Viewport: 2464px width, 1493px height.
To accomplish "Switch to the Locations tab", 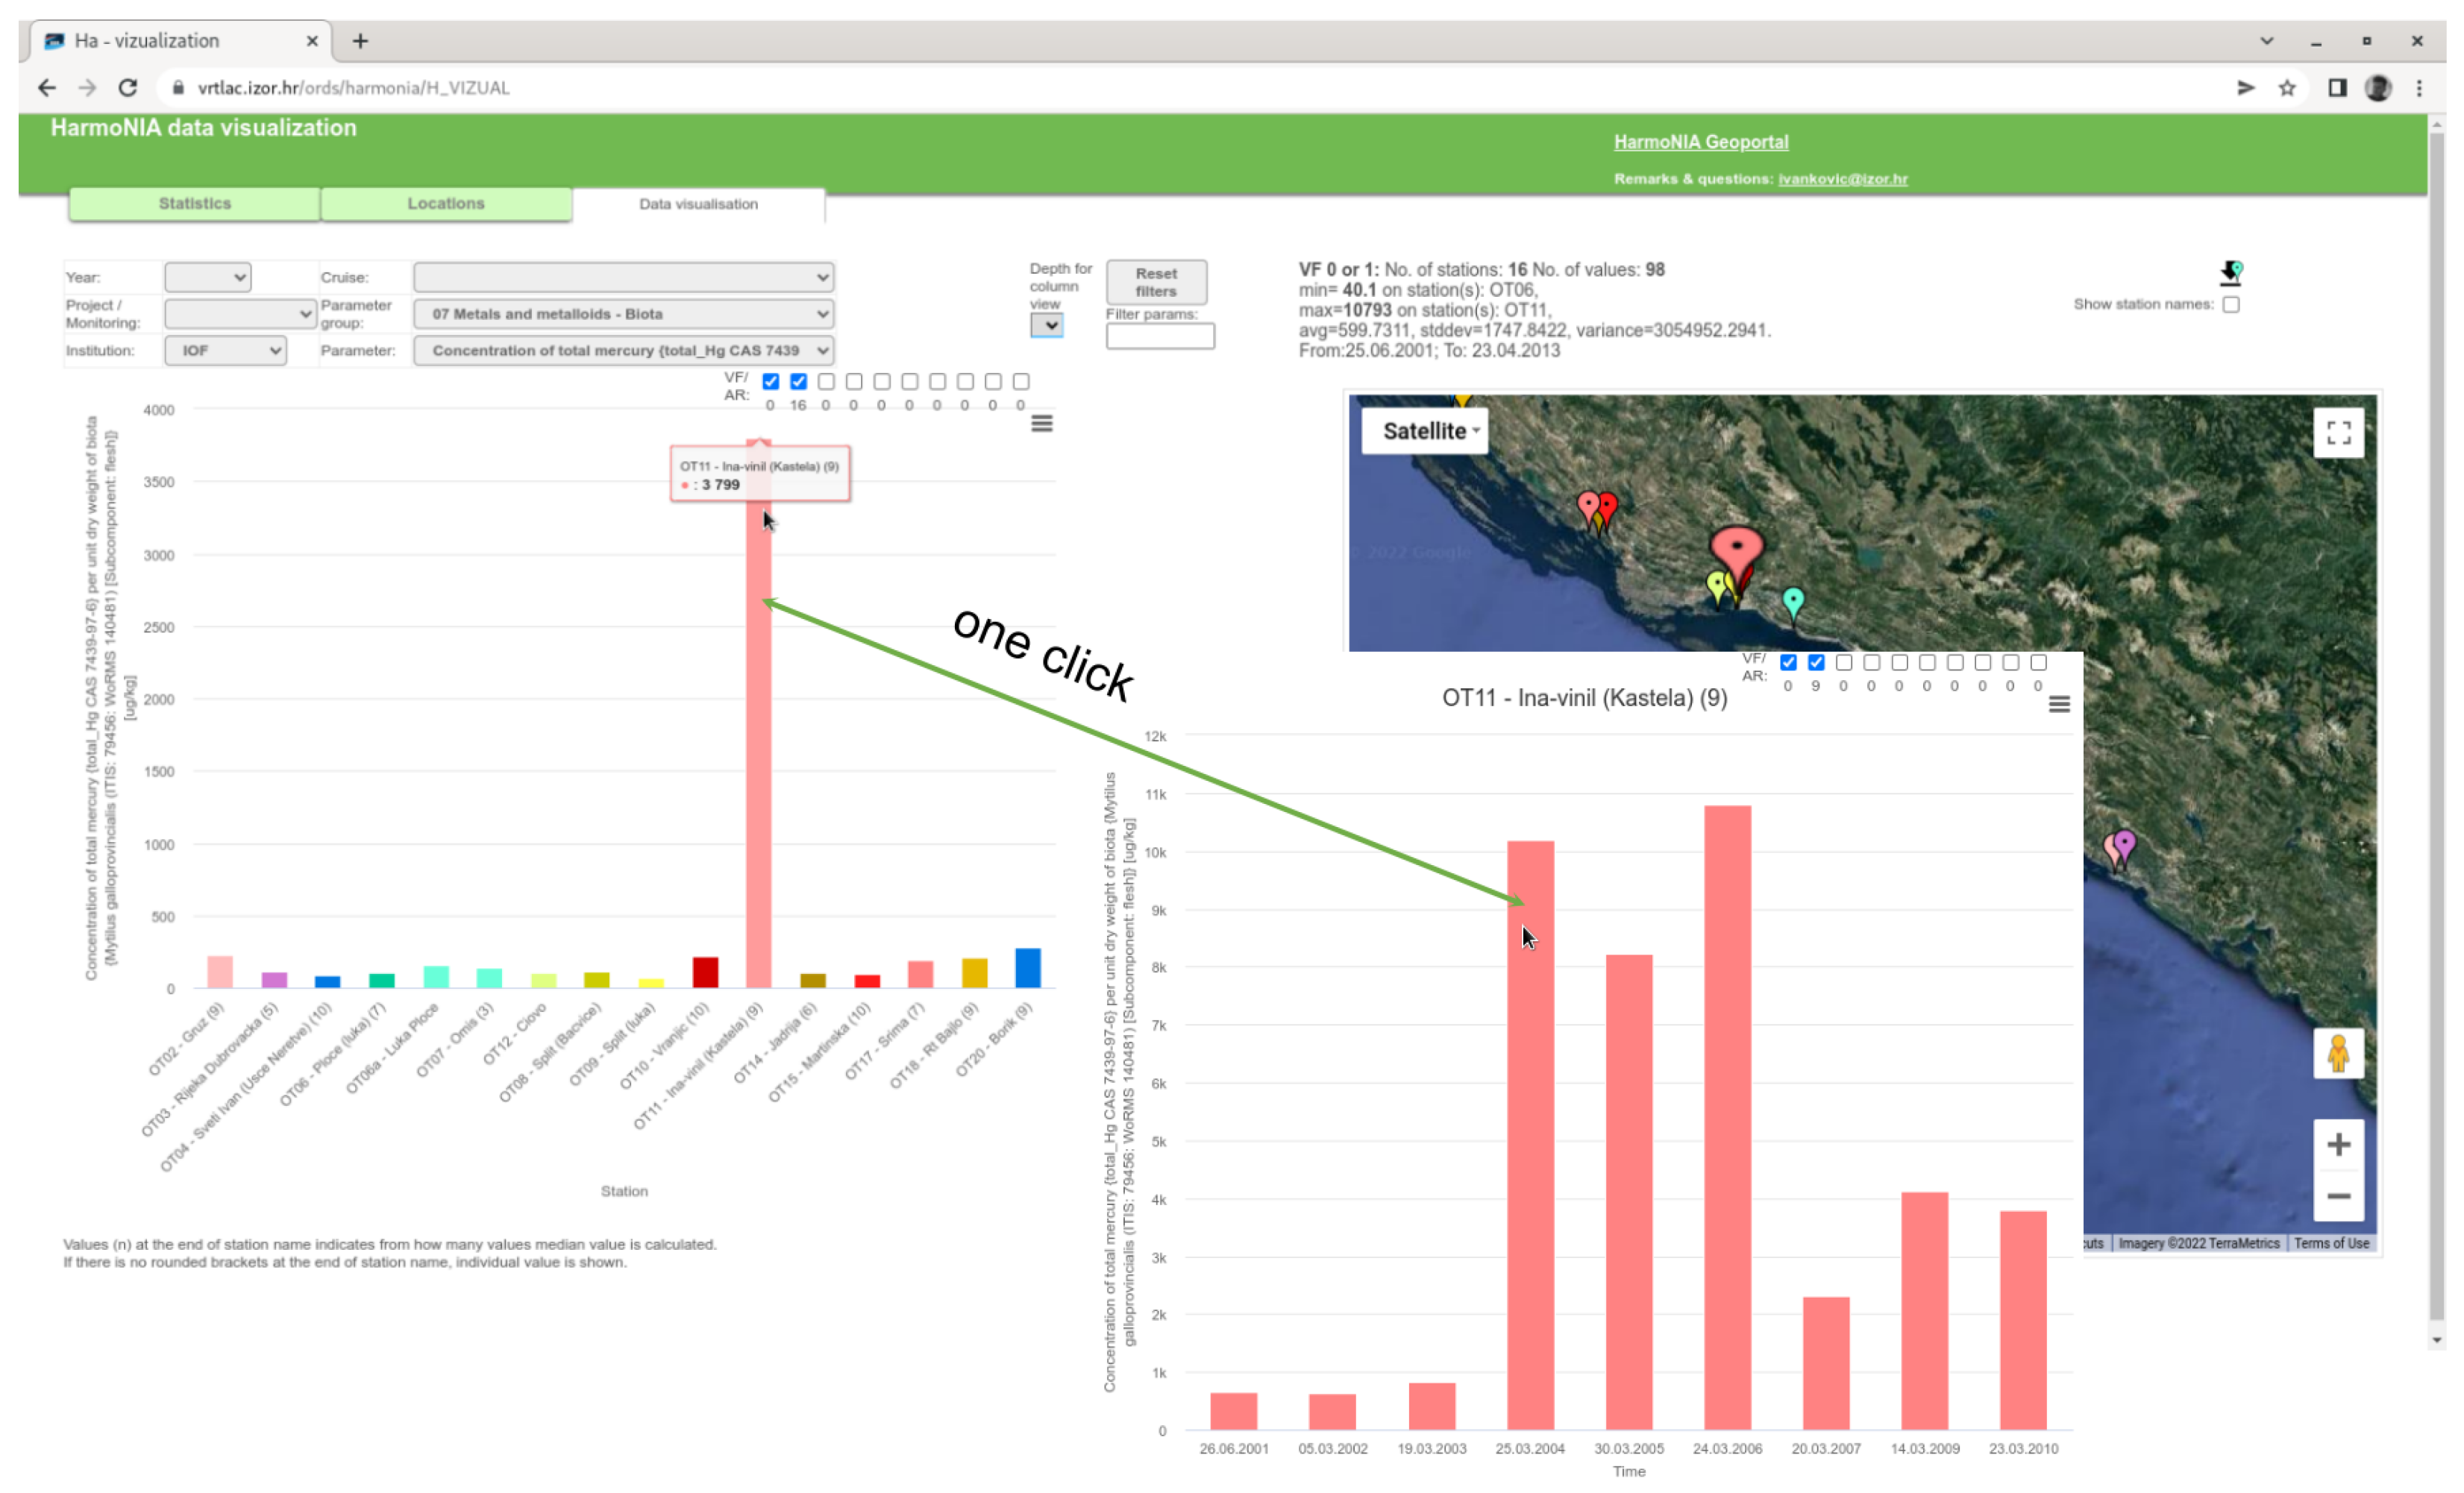I will pos(446,203).
